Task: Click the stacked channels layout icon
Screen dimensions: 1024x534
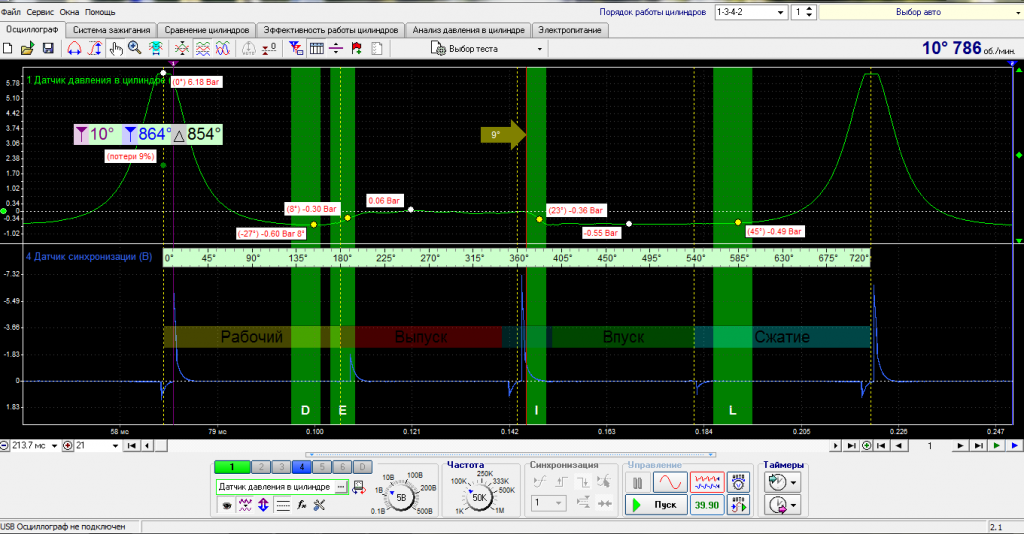Action: click(202, 48)
